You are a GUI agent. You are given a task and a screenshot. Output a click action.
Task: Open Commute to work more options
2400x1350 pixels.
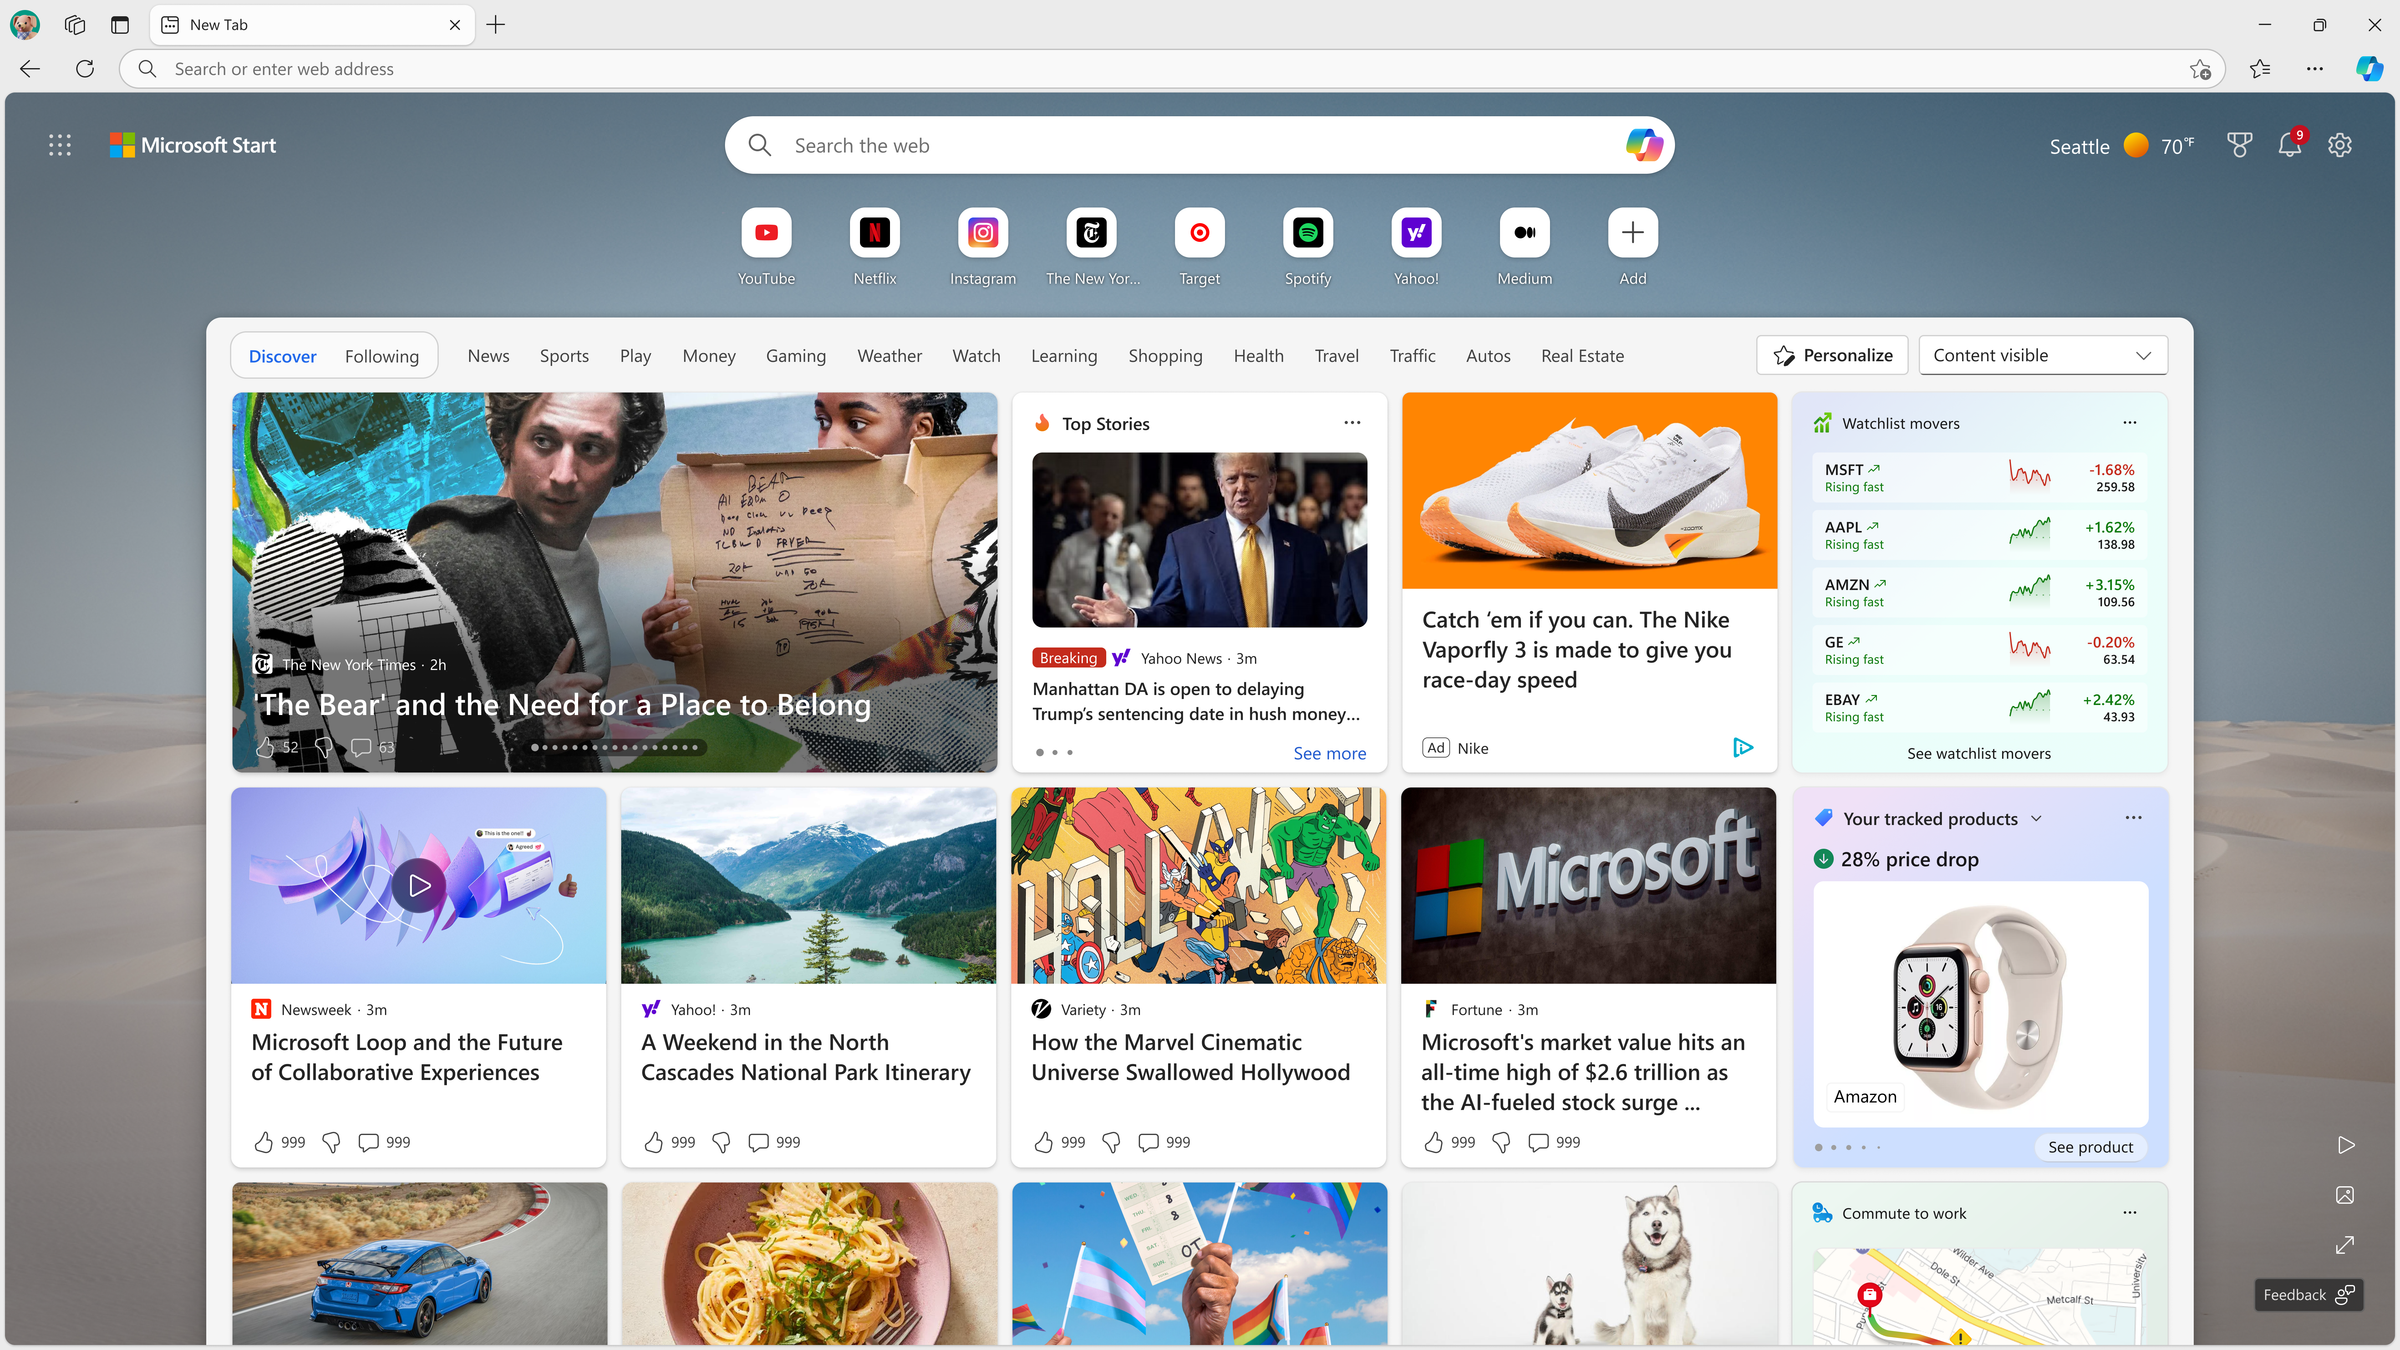2130,1213
